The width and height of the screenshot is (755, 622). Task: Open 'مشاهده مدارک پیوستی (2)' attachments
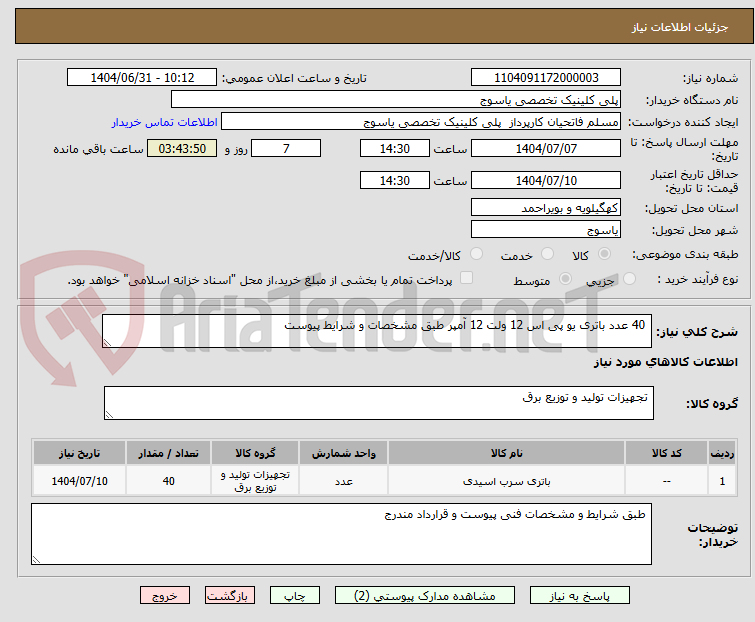(425, 596)
